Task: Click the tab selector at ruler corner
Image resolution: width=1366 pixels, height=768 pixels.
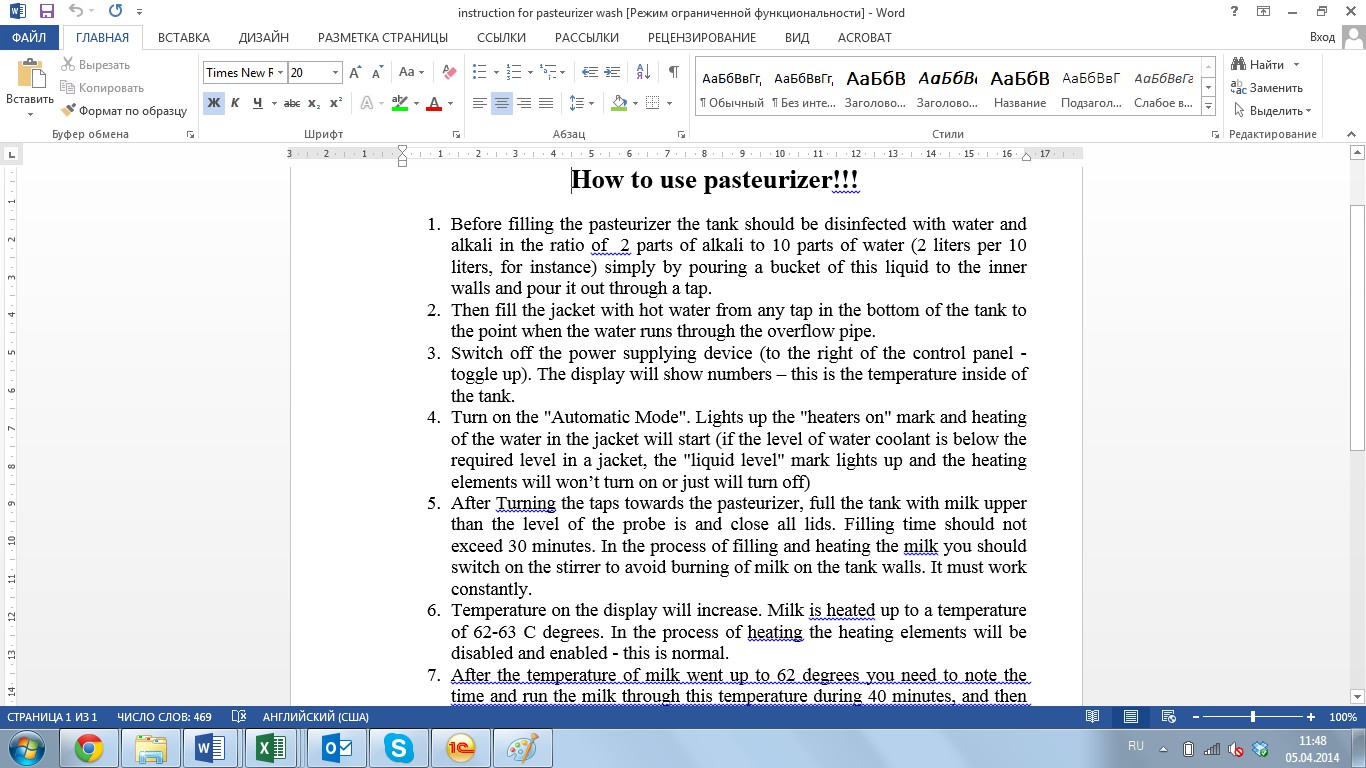Action: tap(11, 155)
